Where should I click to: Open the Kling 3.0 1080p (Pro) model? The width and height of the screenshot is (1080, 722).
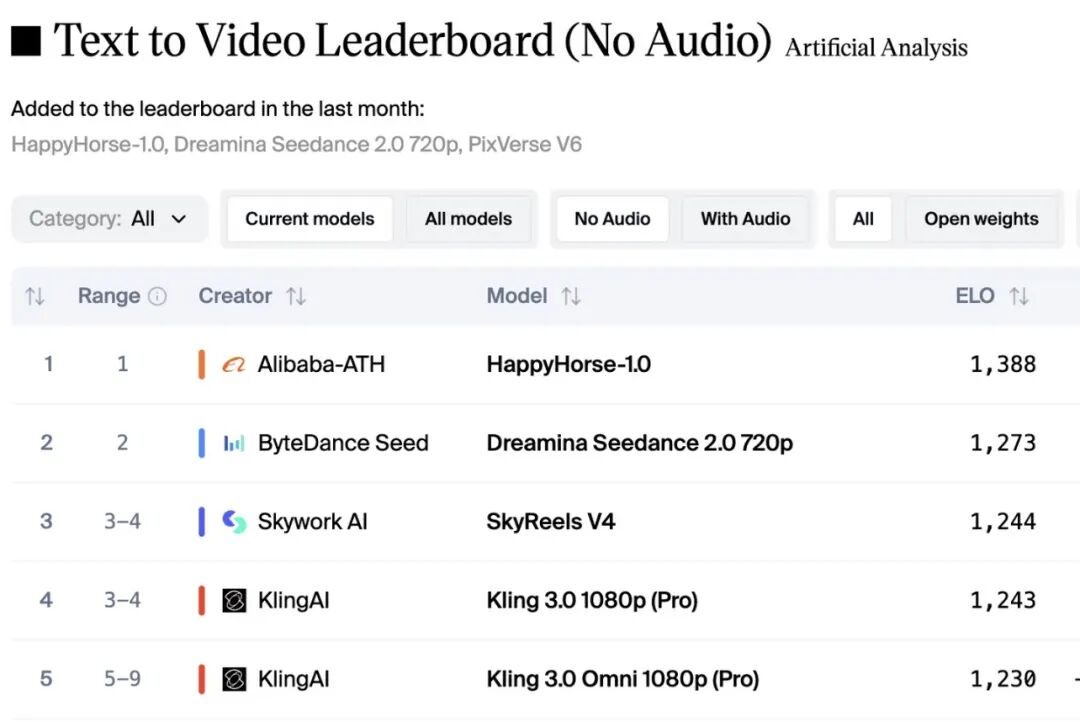592,601
